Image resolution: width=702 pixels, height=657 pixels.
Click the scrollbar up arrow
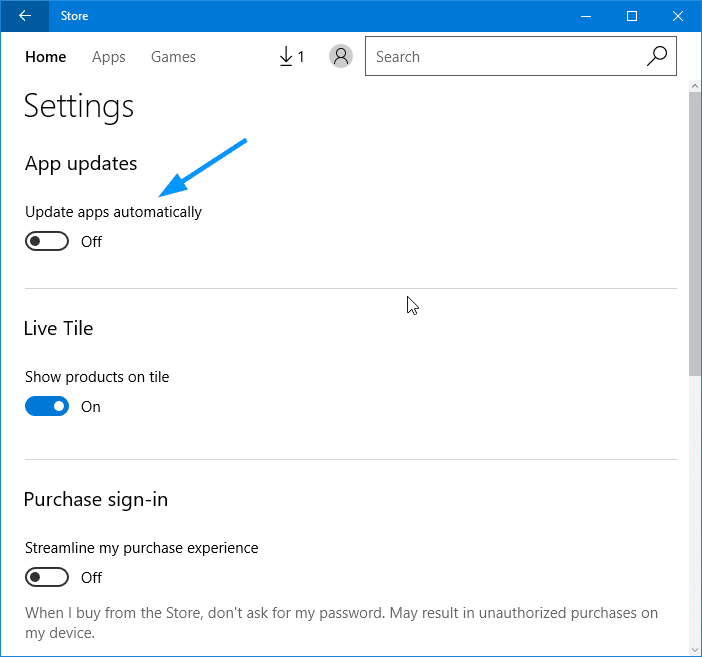(x=694, y=87)
